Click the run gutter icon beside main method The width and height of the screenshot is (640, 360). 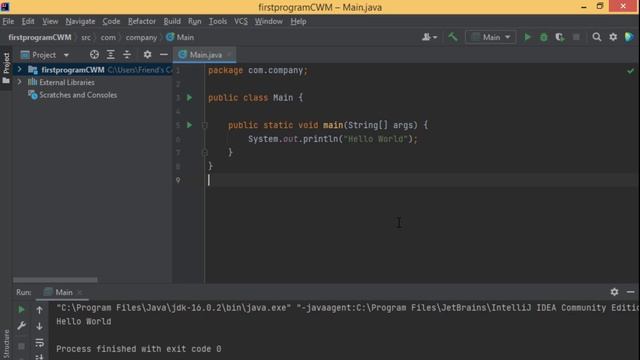pyautogui.click(x=189, y=125)
